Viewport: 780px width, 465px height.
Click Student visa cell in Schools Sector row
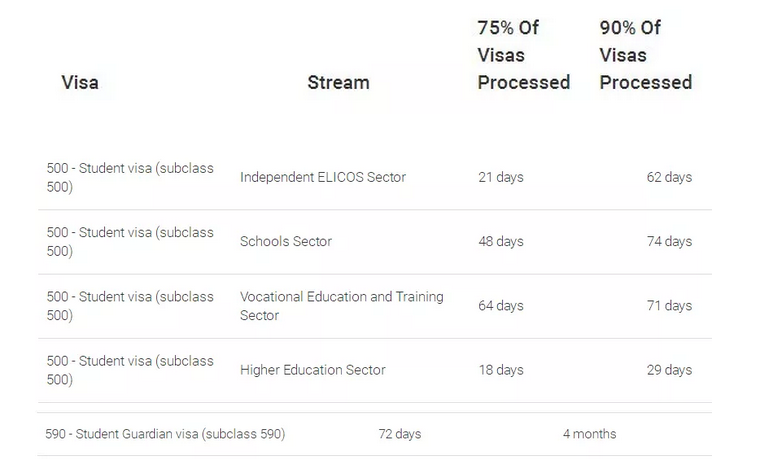[130, 241]
